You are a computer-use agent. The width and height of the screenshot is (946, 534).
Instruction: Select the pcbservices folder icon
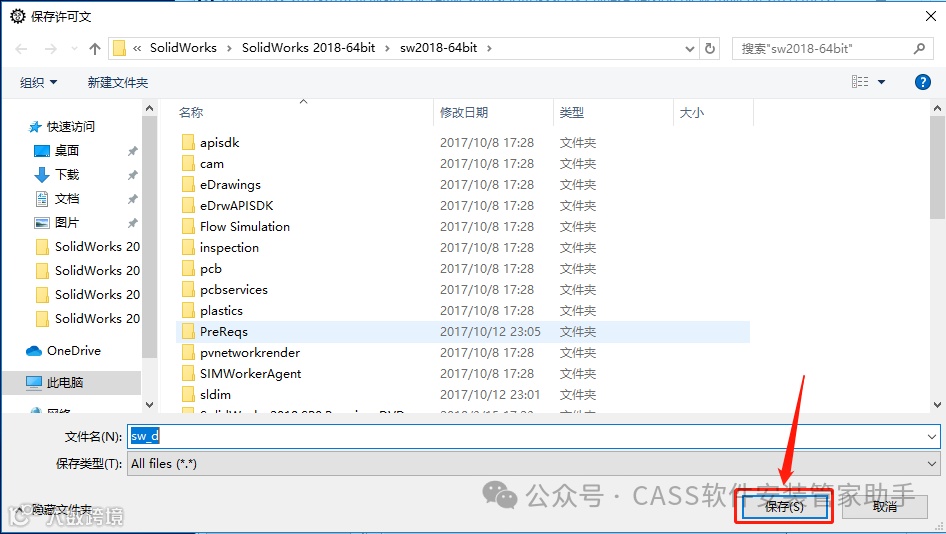tap(188, 290)
